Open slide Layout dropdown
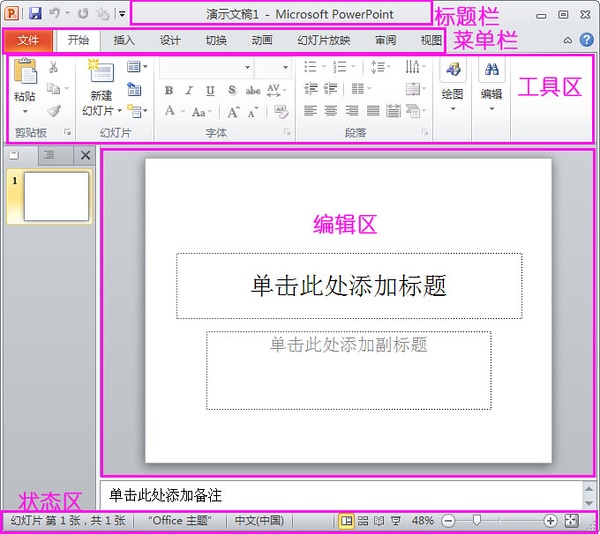600x534 pixels. 137,67
